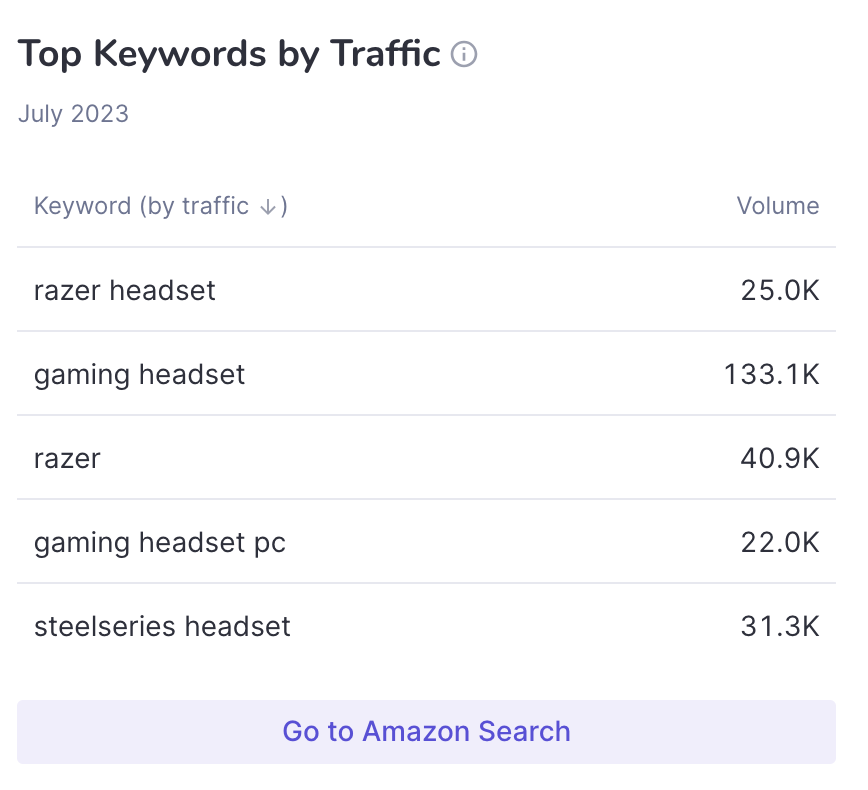Click the 31.3K volume value
The width and height of the screenshot is (868, 790).
tap(780, 627)
